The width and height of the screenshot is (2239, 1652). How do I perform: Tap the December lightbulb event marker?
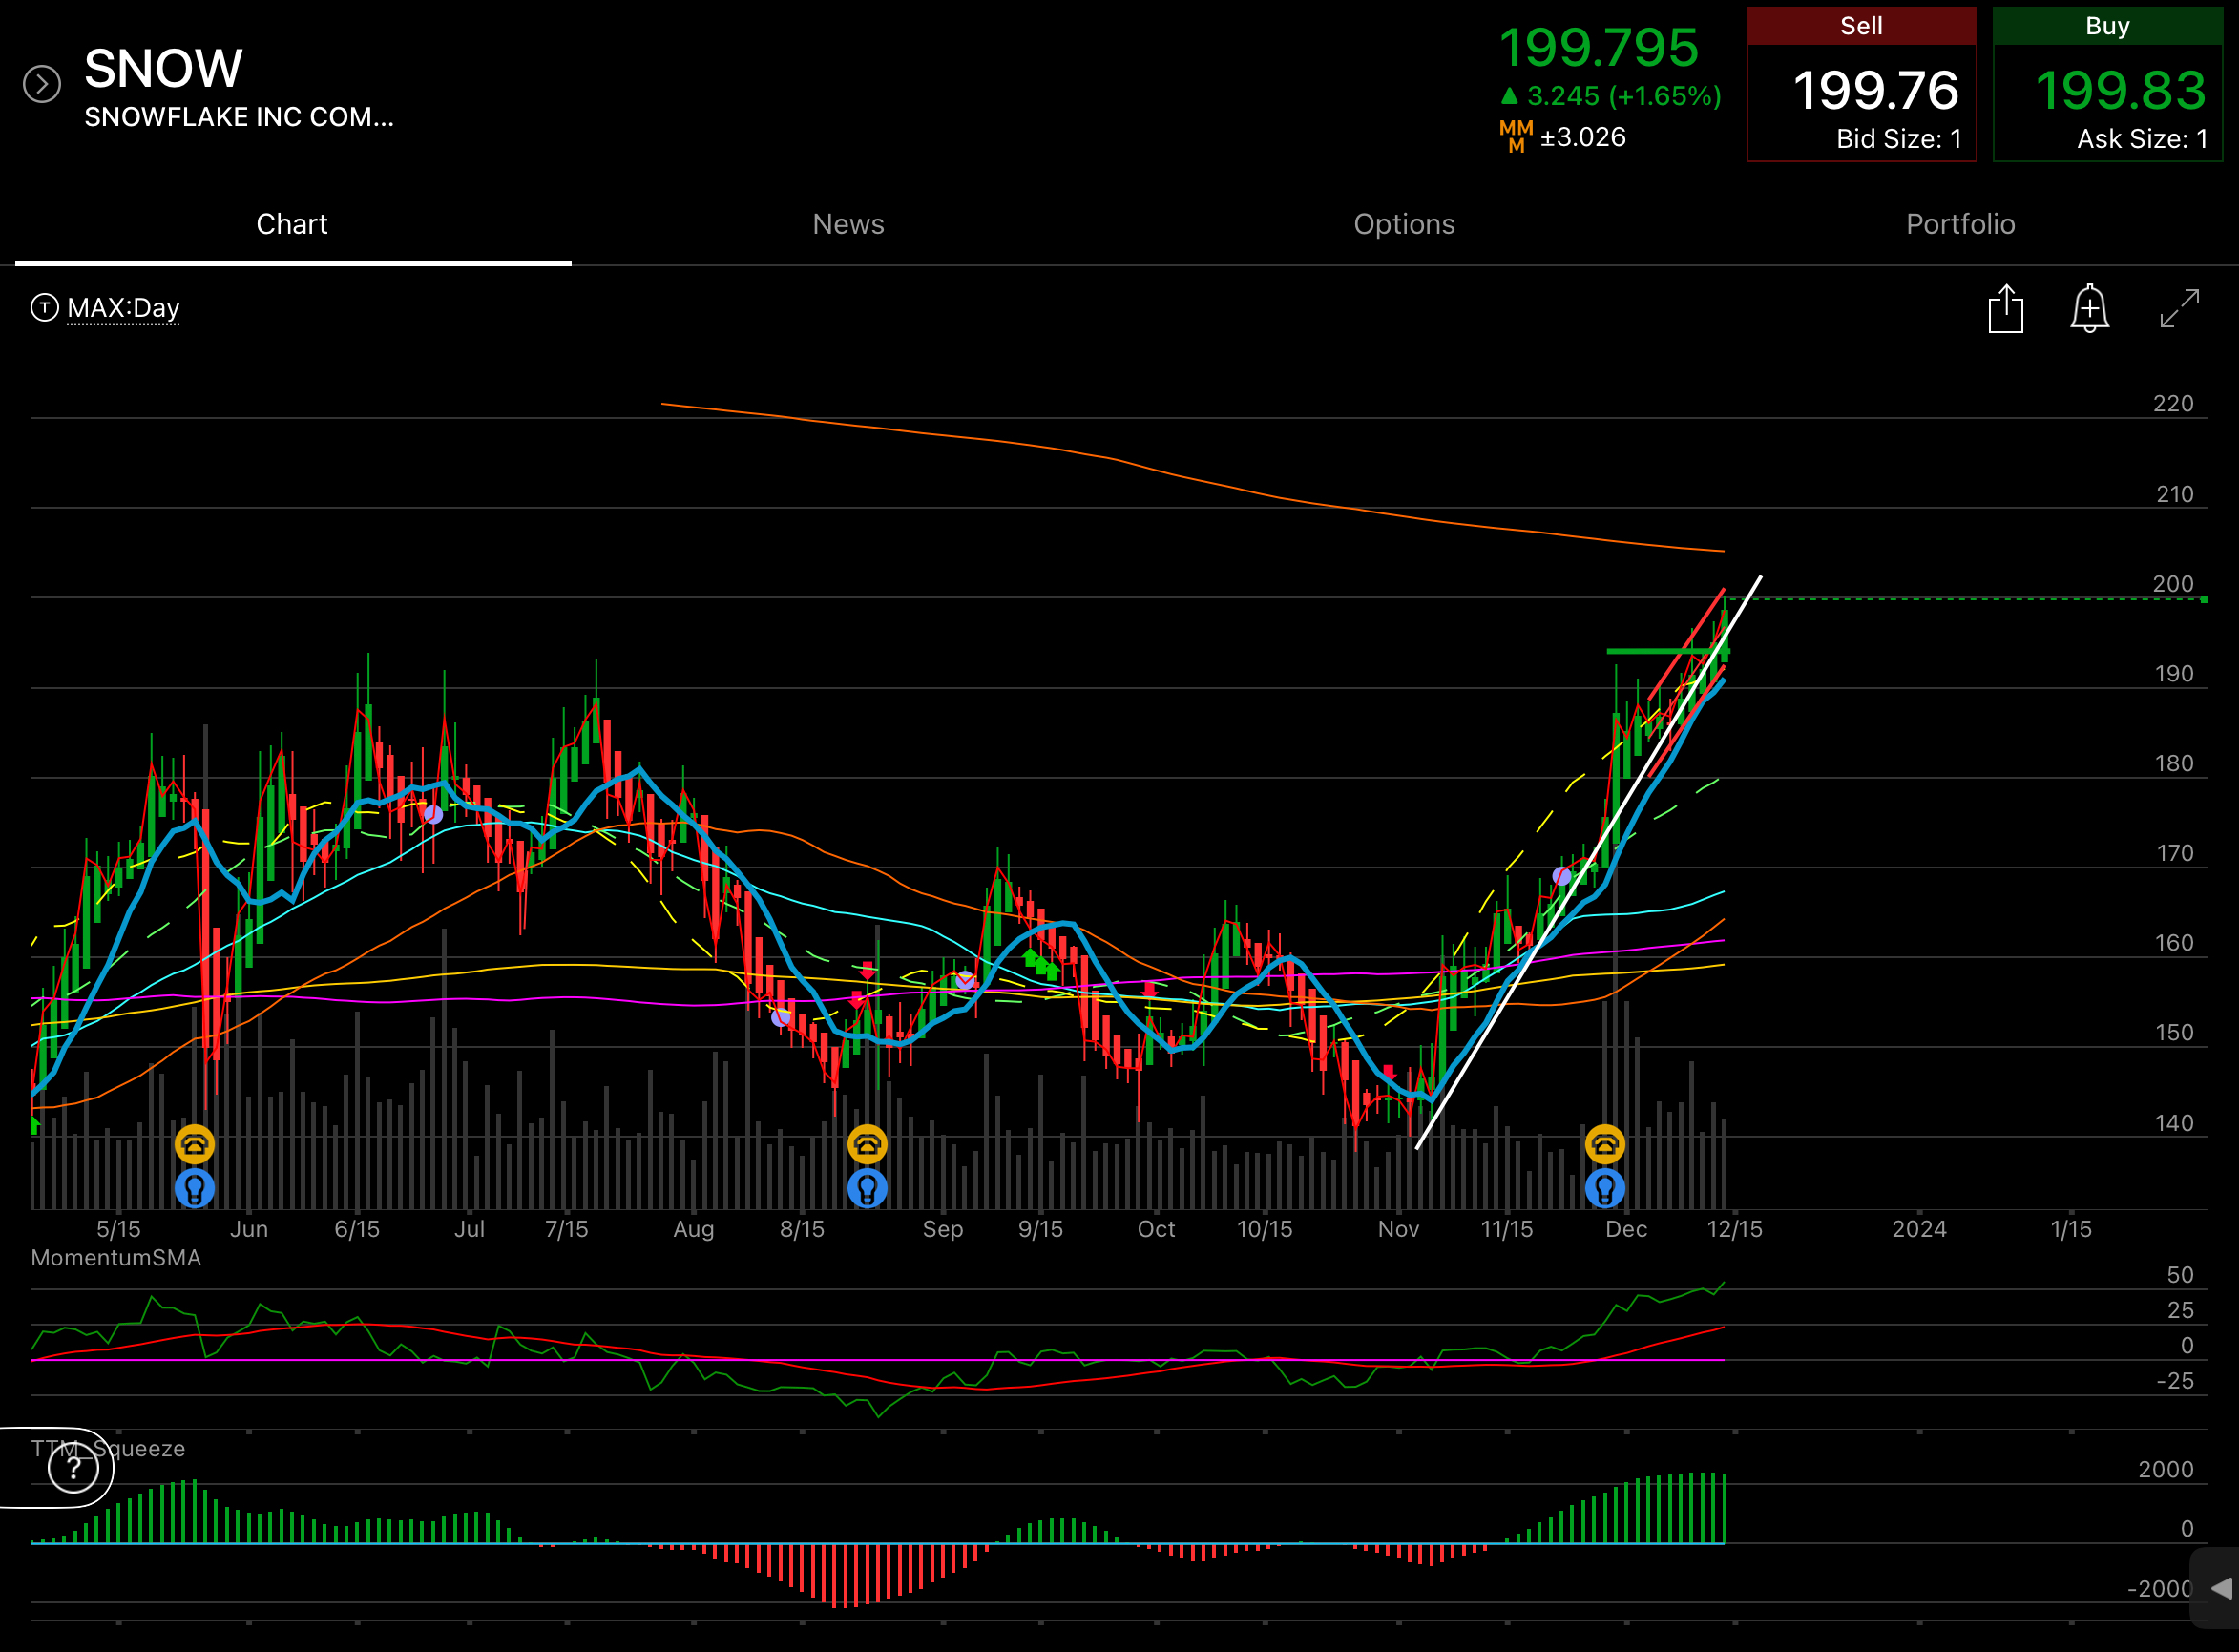(1604, 1189)
